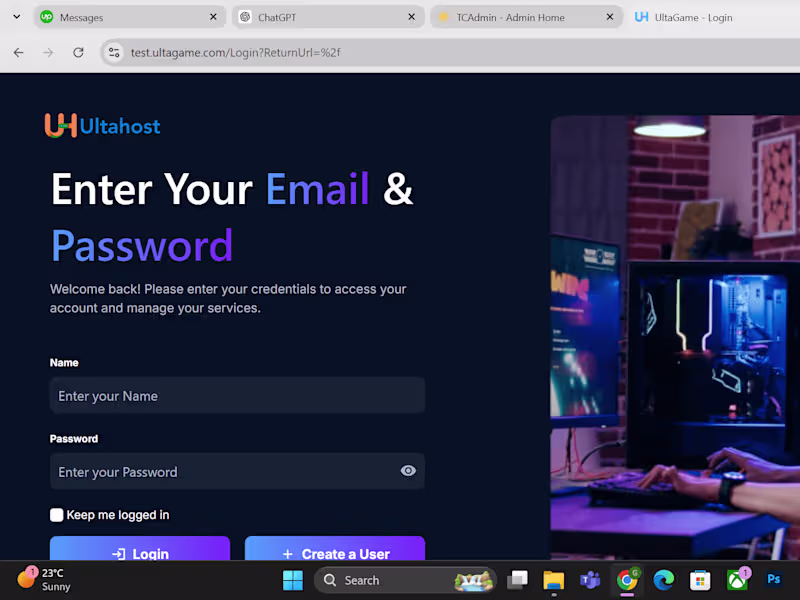The width and height of the screenshot is (800, 600).
Task: Close the Messages tab
Action: [213, 17]
